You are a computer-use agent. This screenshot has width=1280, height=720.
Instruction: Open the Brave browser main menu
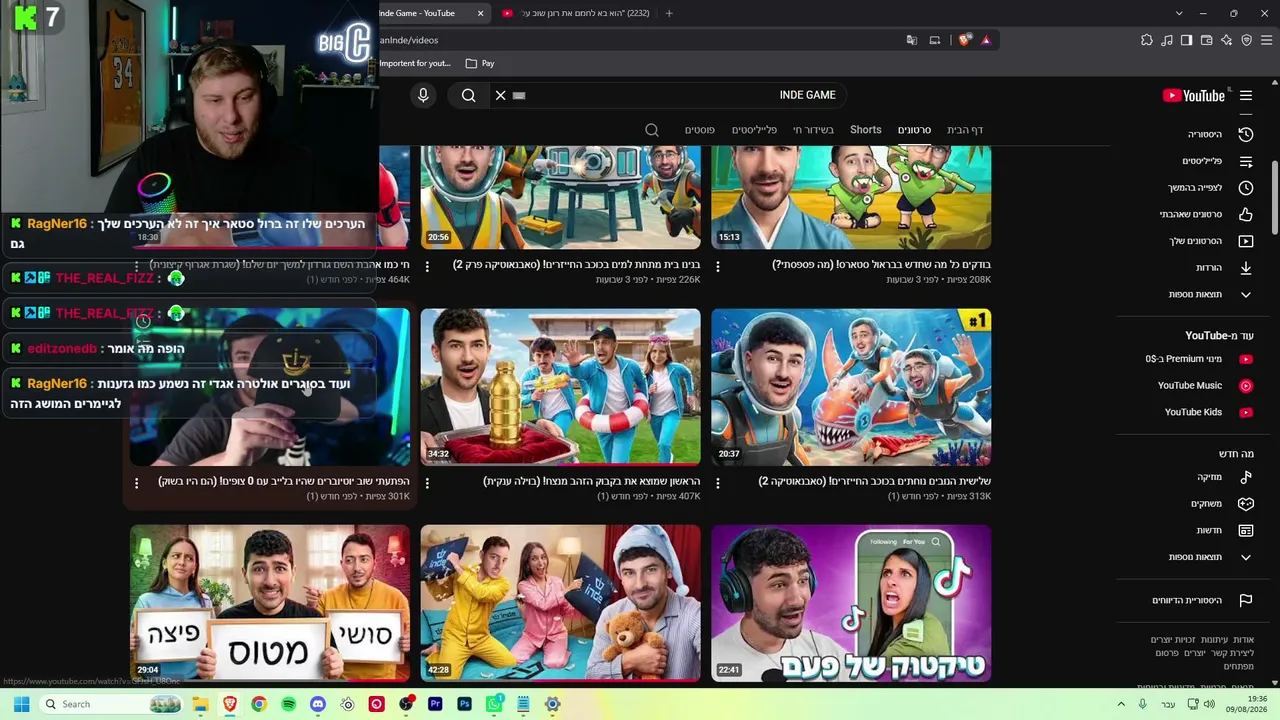tap(1267, 40)
